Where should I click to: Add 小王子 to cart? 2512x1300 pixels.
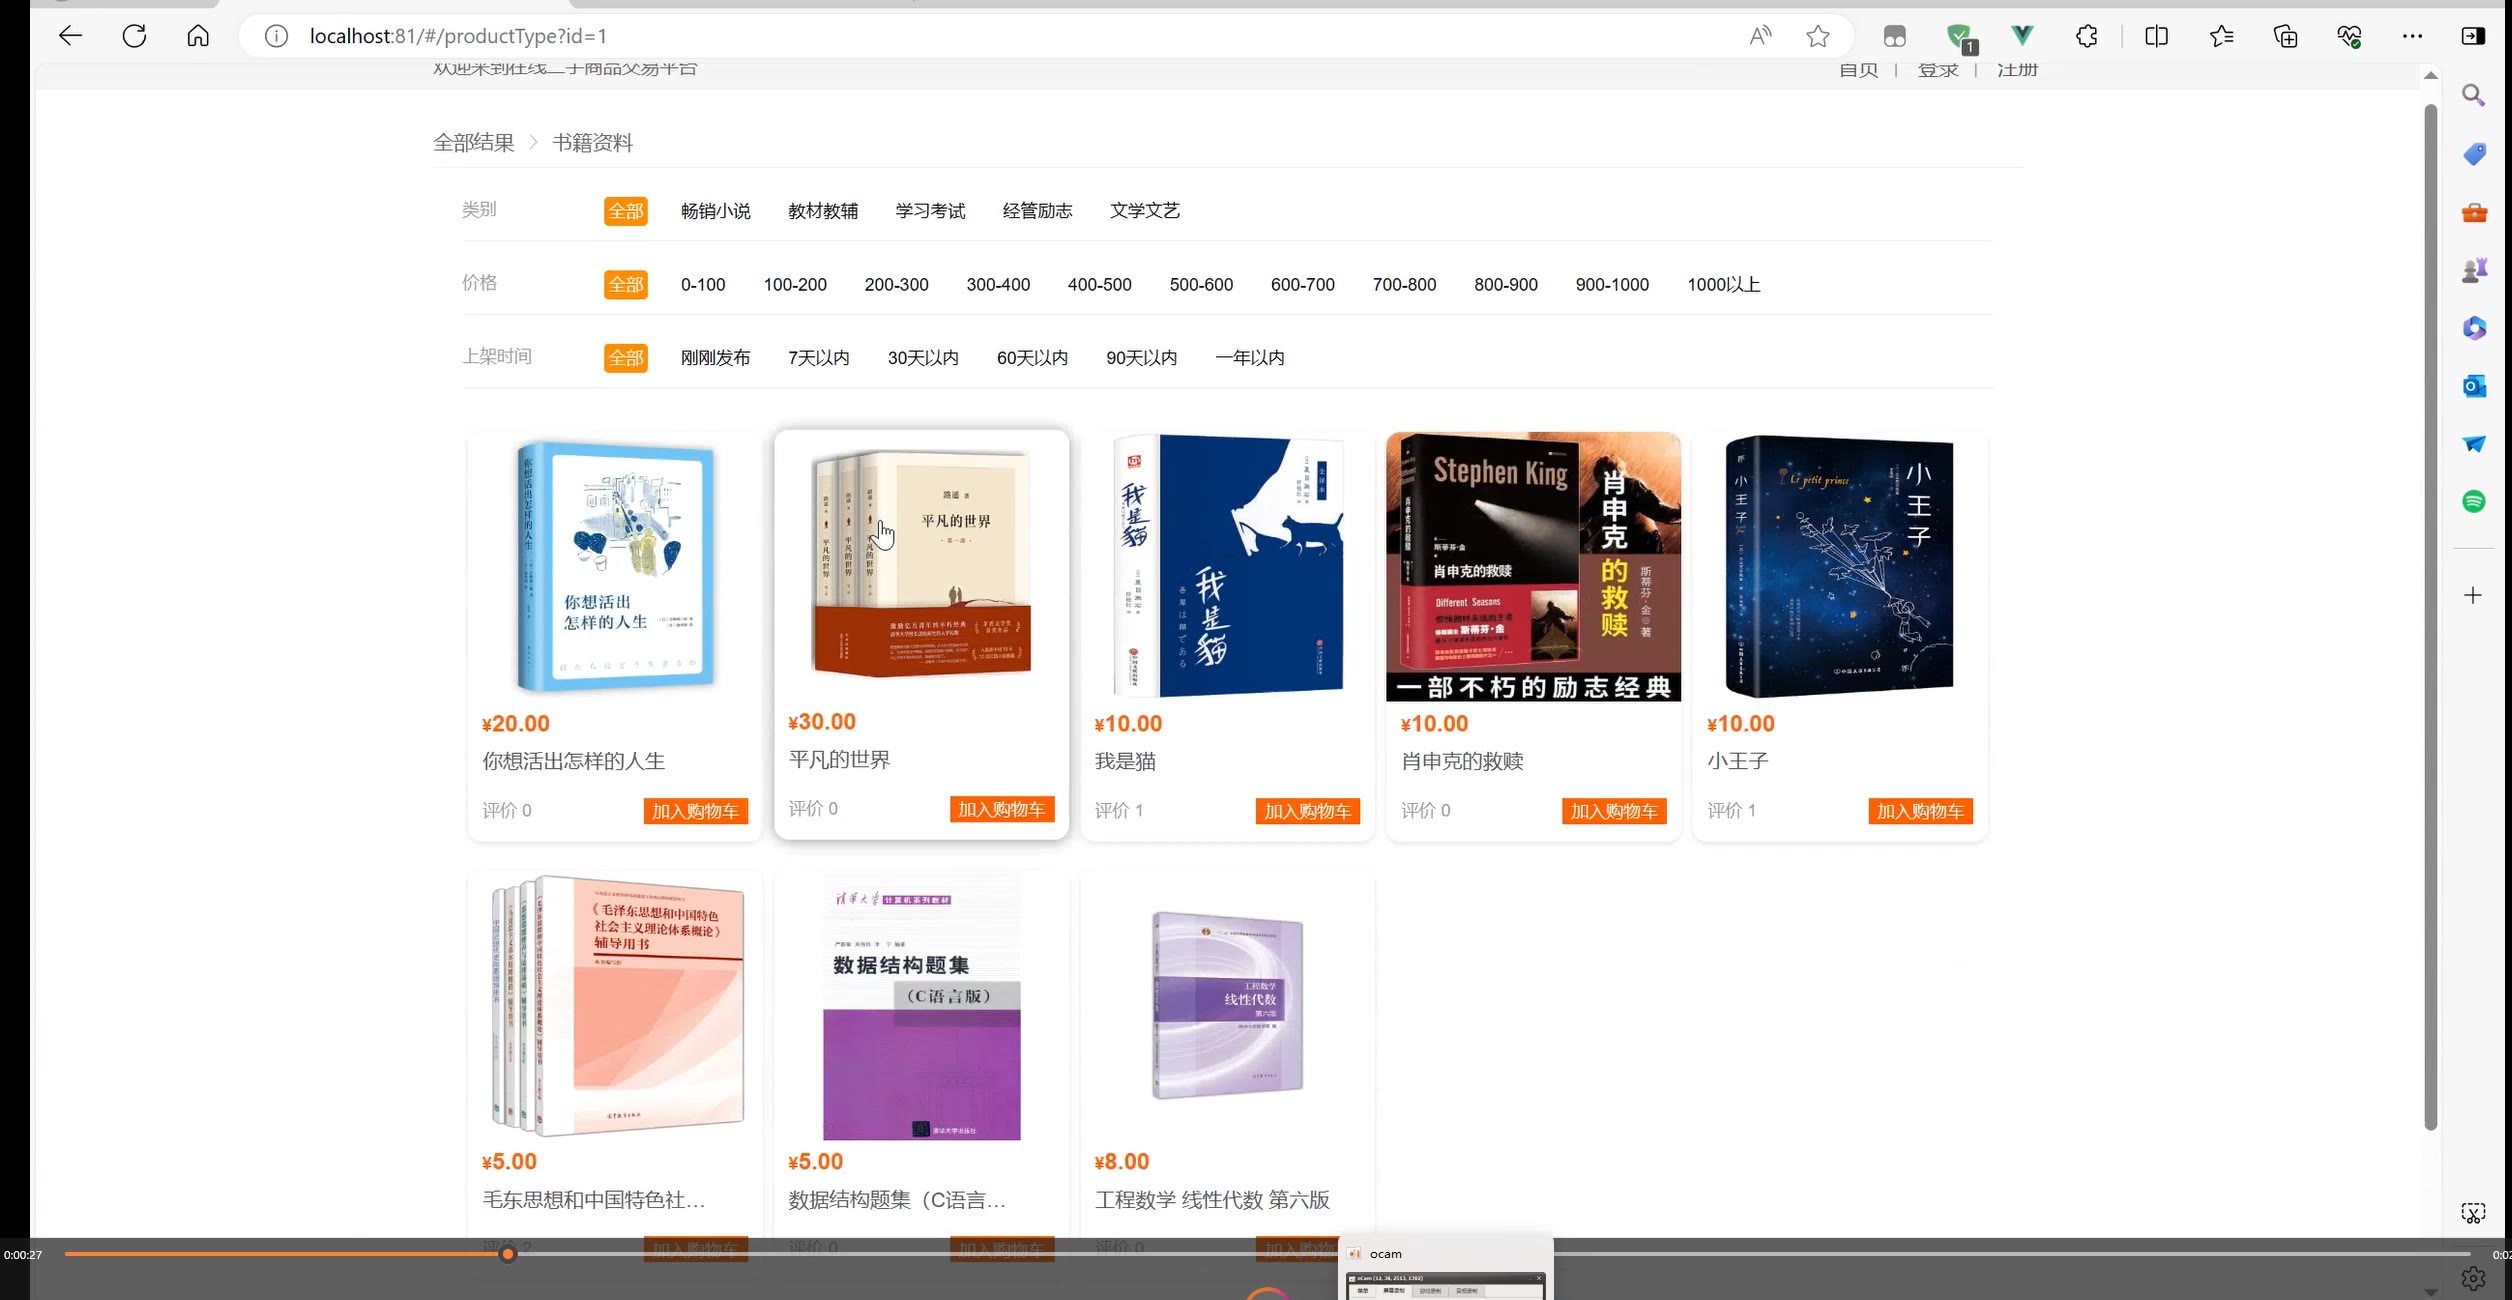(x=1920, y=811)
